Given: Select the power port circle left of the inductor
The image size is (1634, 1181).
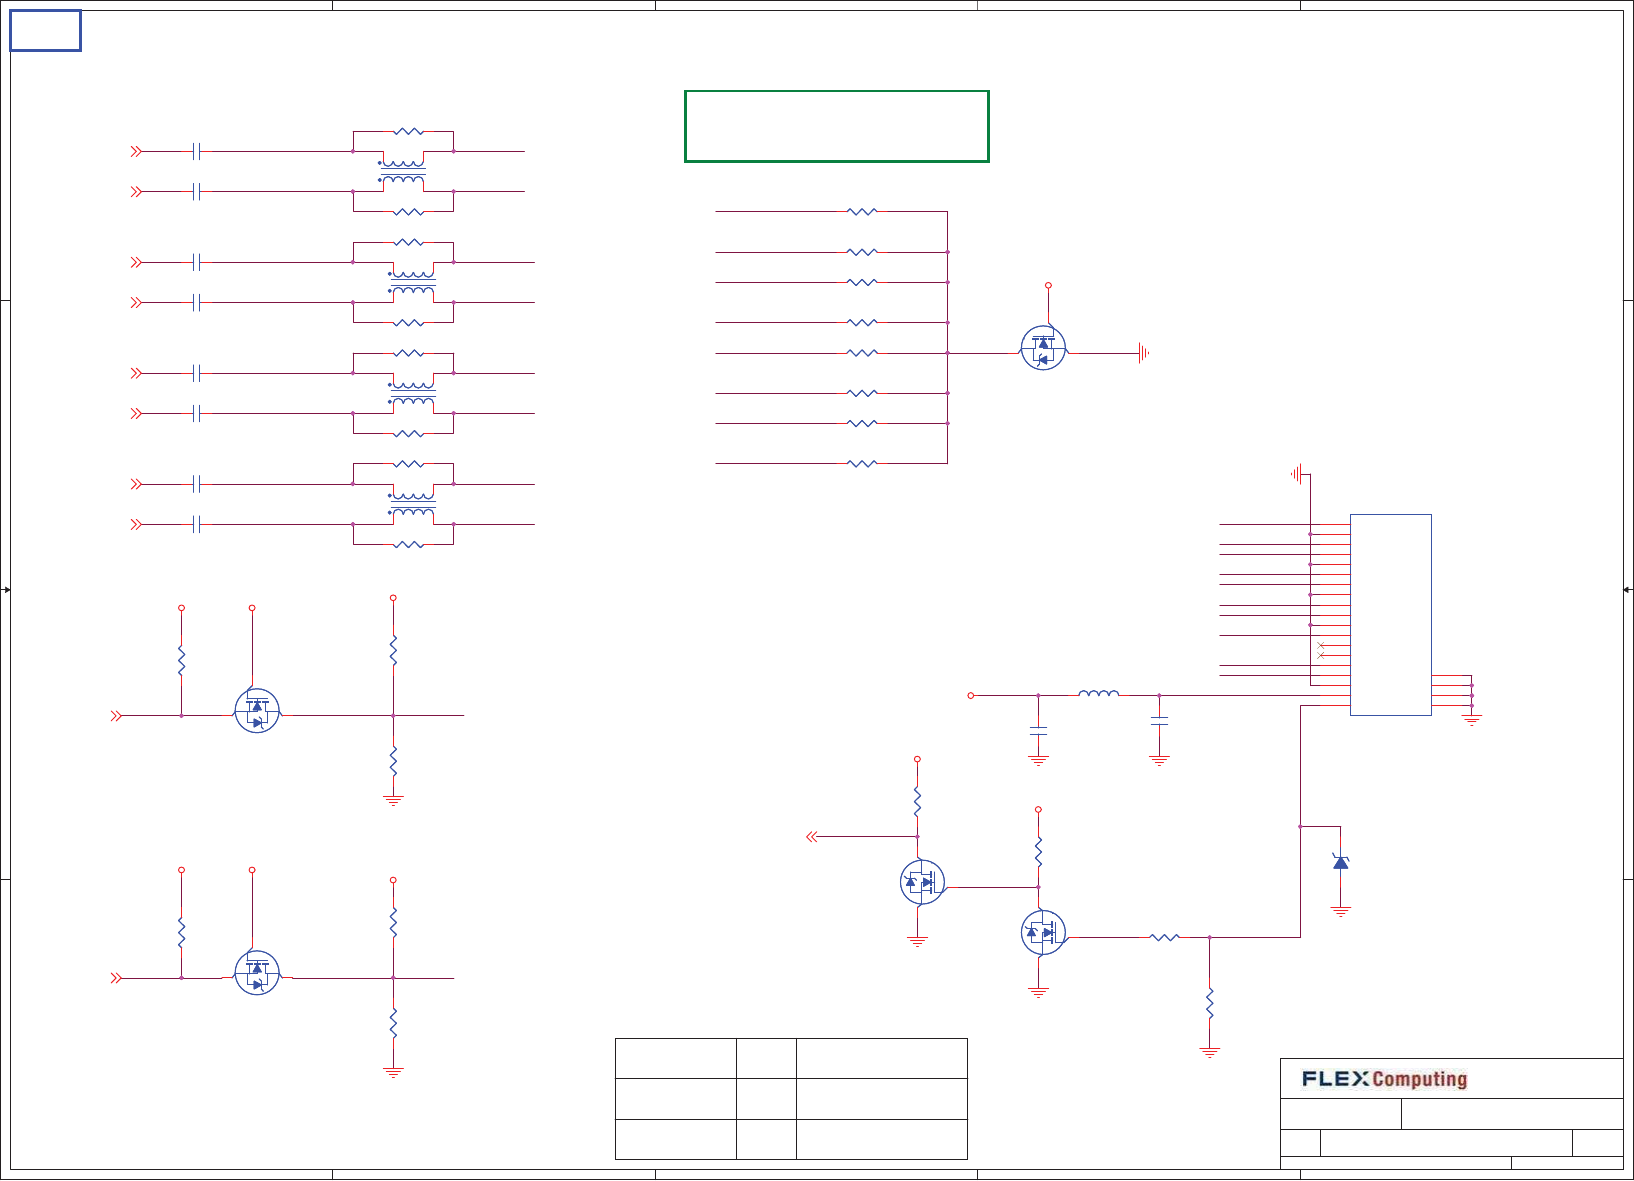Looking at the screenshot, I should click(x=970, y=695).
